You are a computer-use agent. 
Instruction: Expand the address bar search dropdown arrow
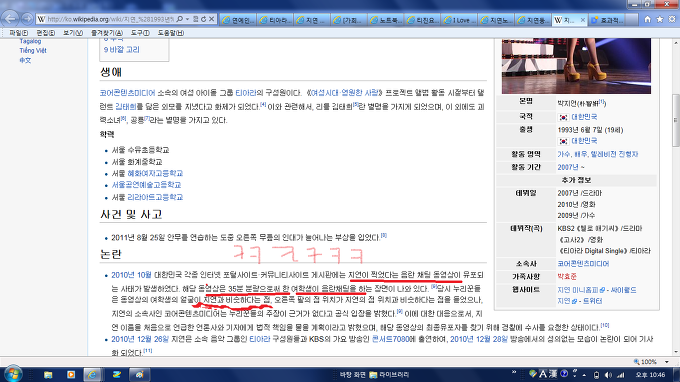(x=187, y=19)
